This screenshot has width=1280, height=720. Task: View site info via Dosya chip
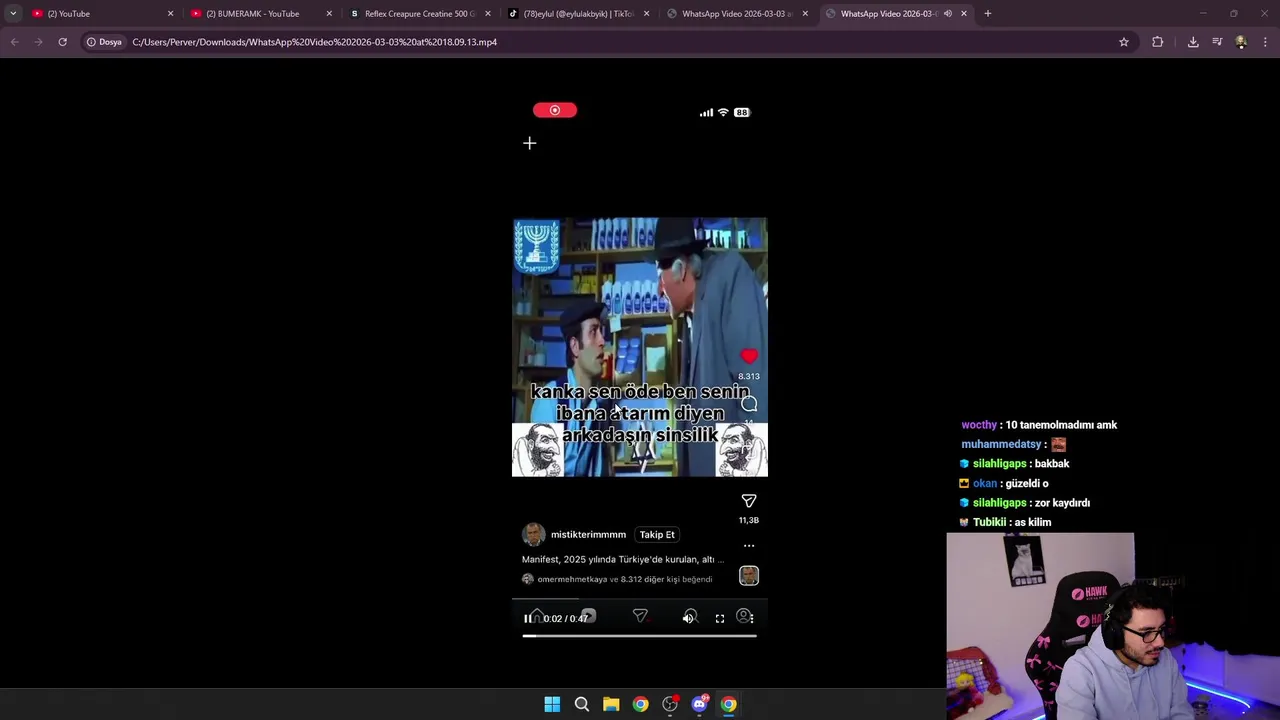click(104, 42)
